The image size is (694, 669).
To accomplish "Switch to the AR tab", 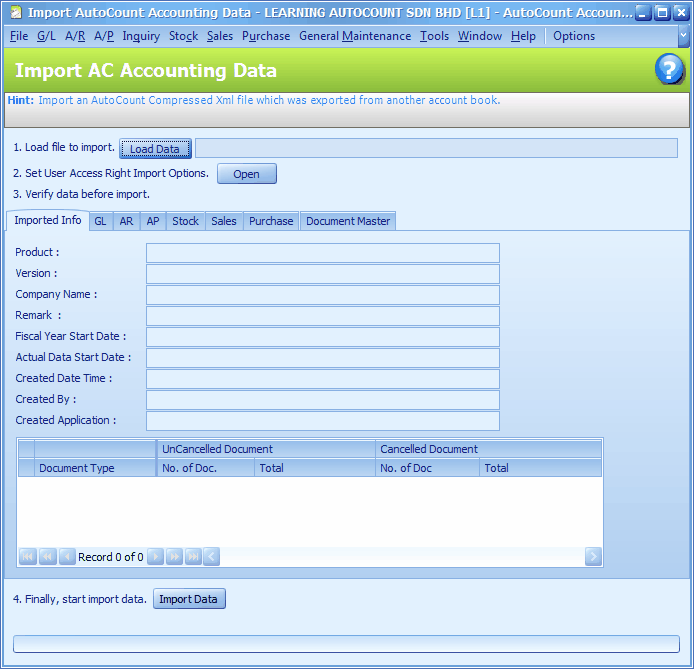I will pos(126,221).
